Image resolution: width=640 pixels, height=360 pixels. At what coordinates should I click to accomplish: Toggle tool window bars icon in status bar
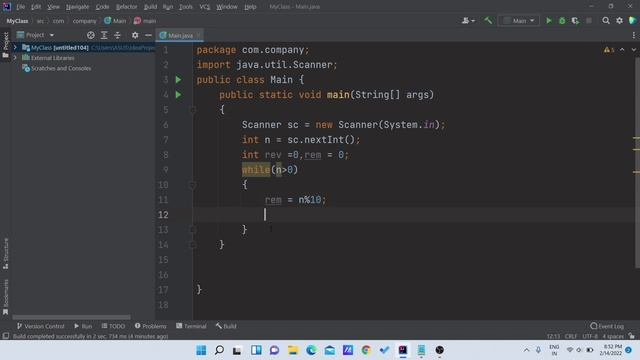(6, 336)
